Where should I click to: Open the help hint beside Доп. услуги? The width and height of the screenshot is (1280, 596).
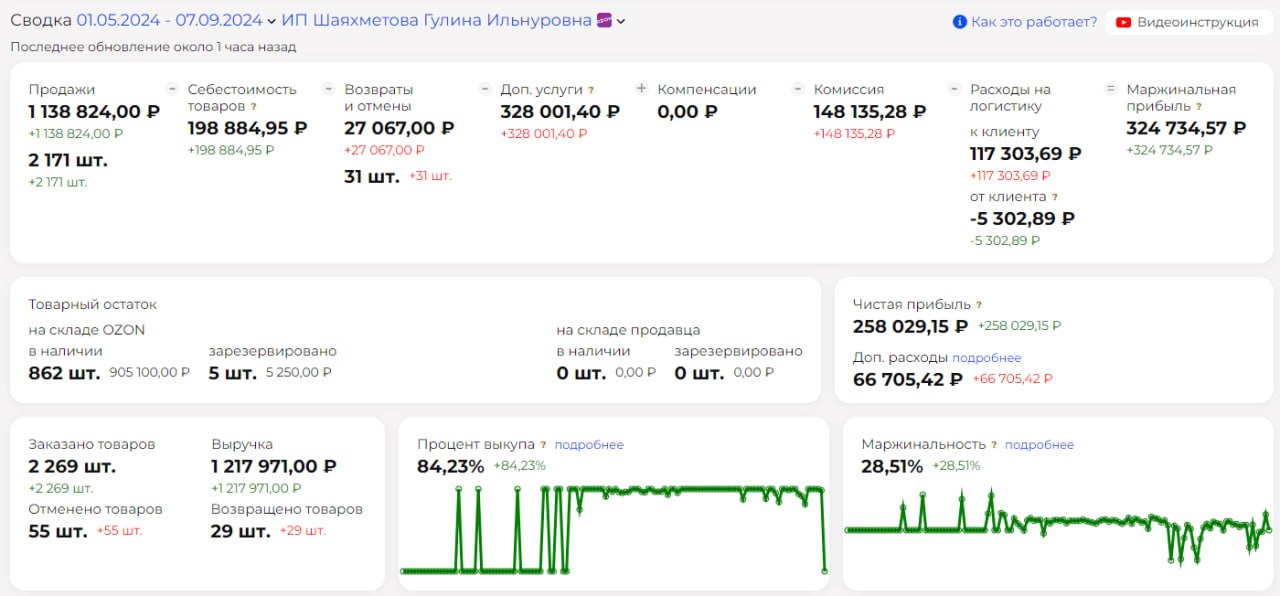pyautogui.click(x=591, y=90)
